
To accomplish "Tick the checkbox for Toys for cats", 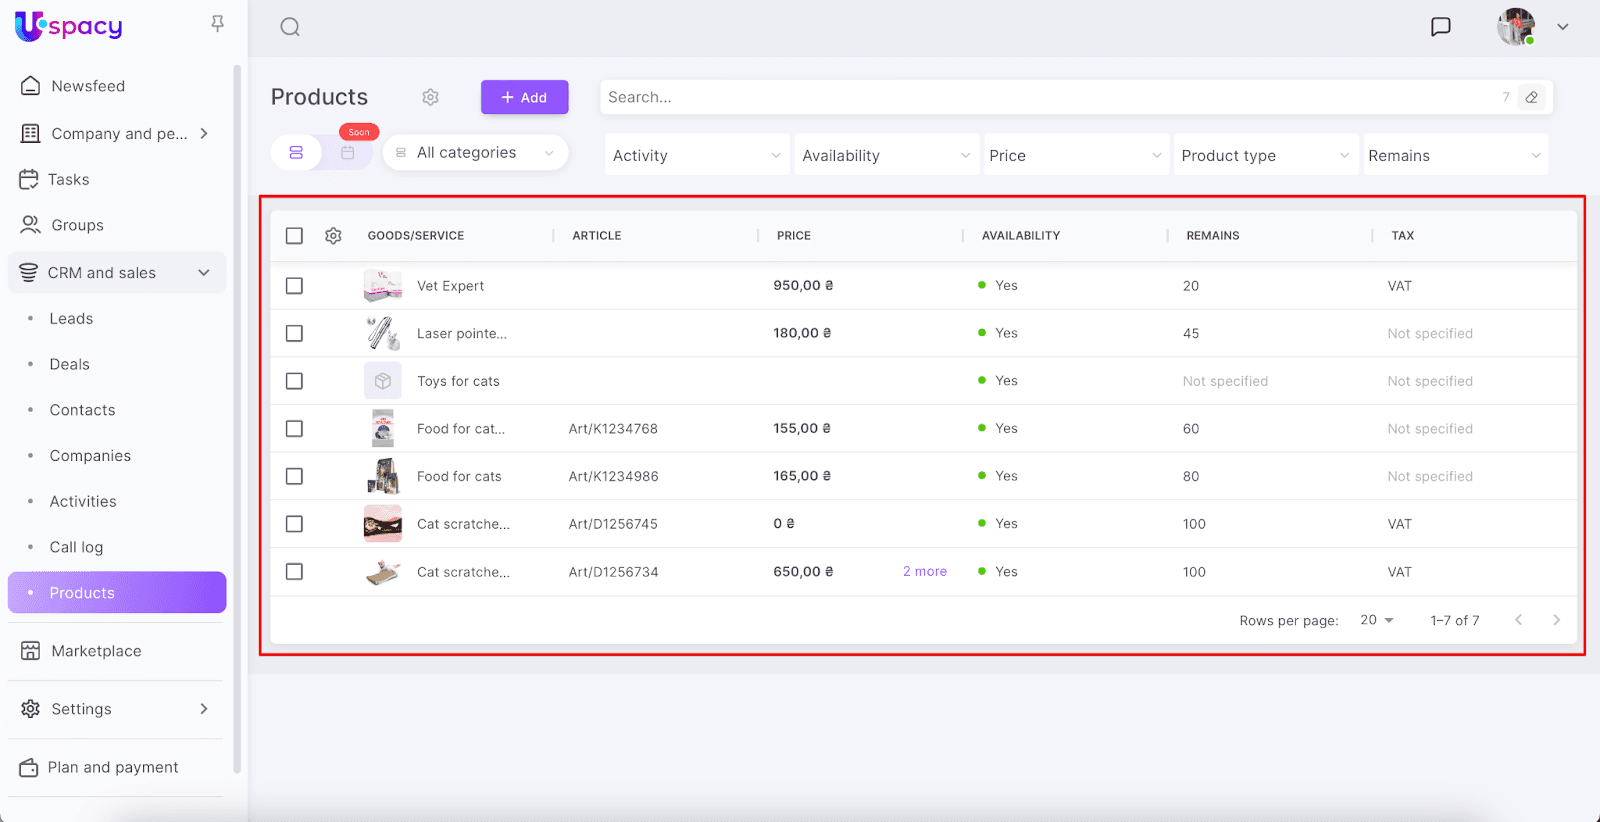I will point(294,381).
